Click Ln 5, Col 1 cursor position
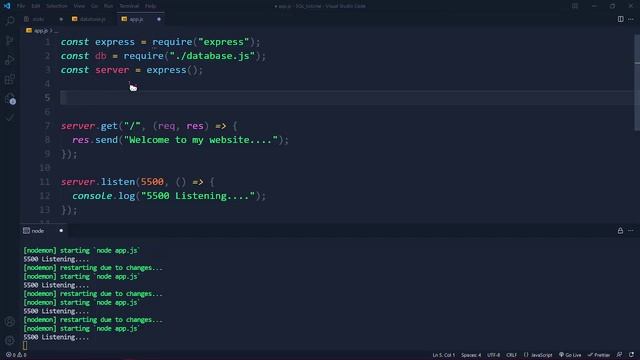The height and width of the screenshot is (360, 640). (444, 355)
